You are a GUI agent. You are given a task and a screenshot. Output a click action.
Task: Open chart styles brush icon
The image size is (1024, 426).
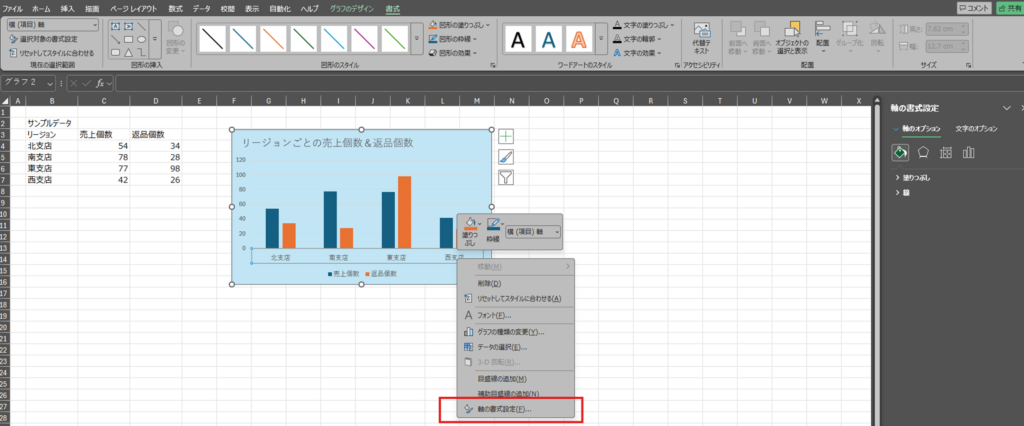(506, 156)
